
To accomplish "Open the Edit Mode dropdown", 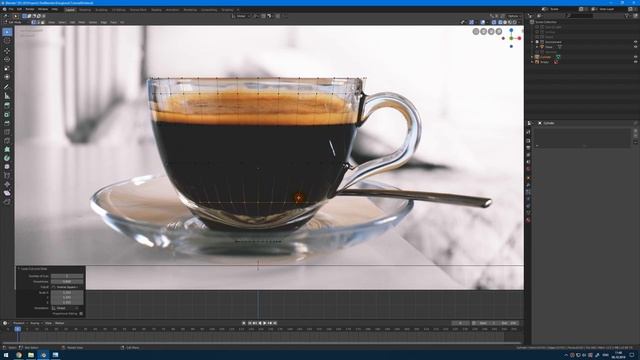I will click(x=16, y=22).
